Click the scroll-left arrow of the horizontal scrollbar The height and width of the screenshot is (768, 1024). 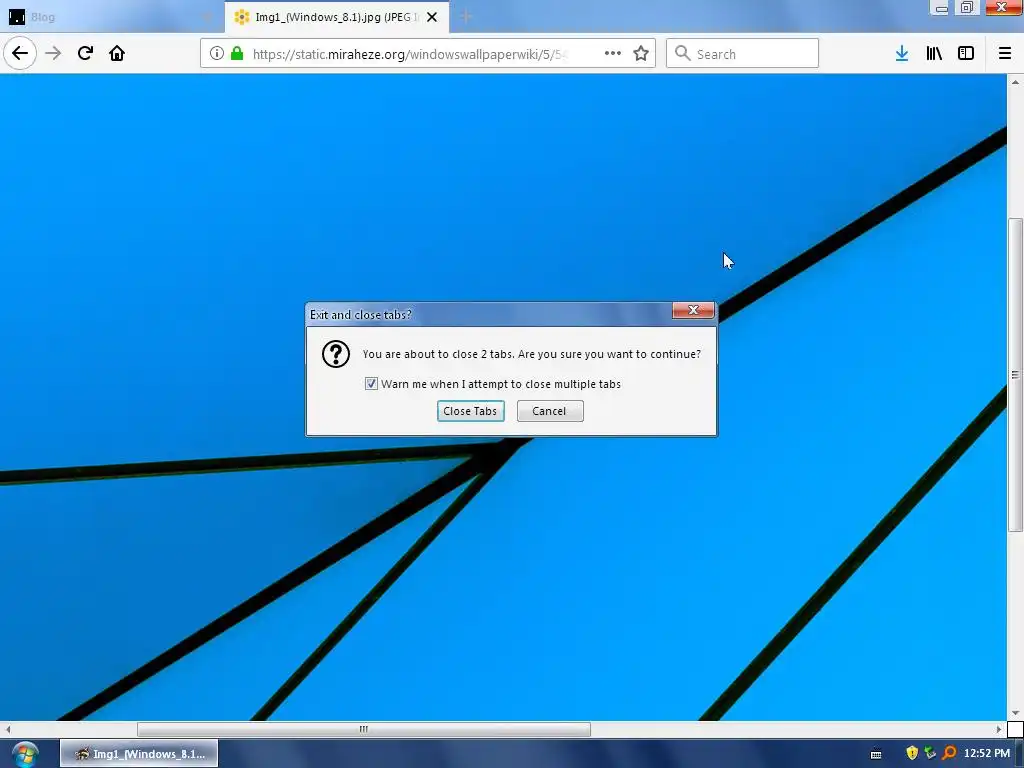(7, 729)
